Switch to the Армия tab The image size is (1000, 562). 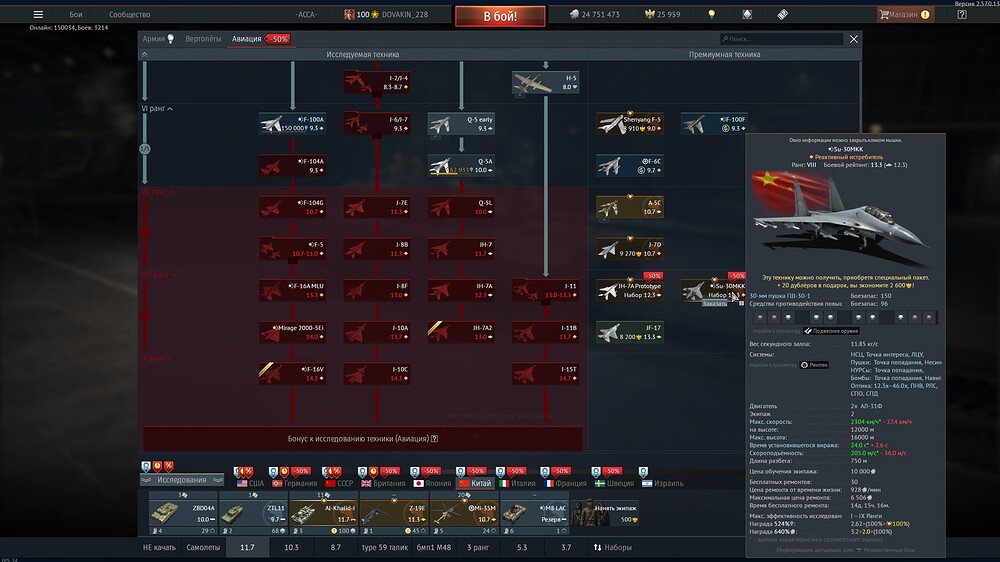tap(158, 39)
